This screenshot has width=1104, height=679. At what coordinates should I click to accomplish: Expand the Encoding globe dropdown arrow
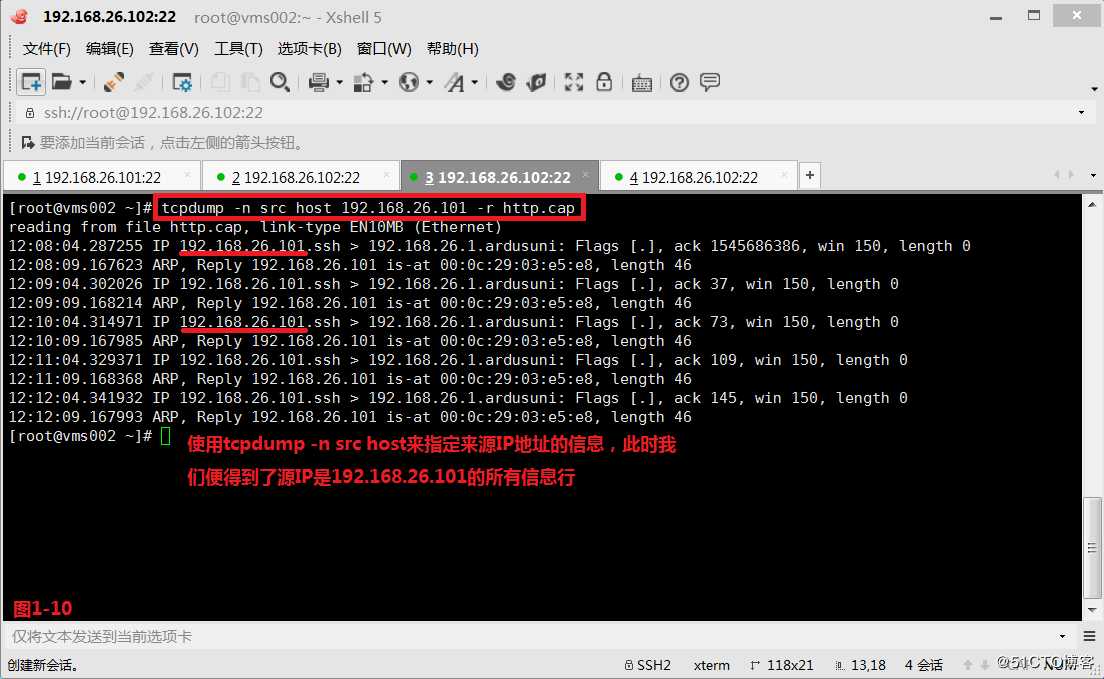point(429,82)
